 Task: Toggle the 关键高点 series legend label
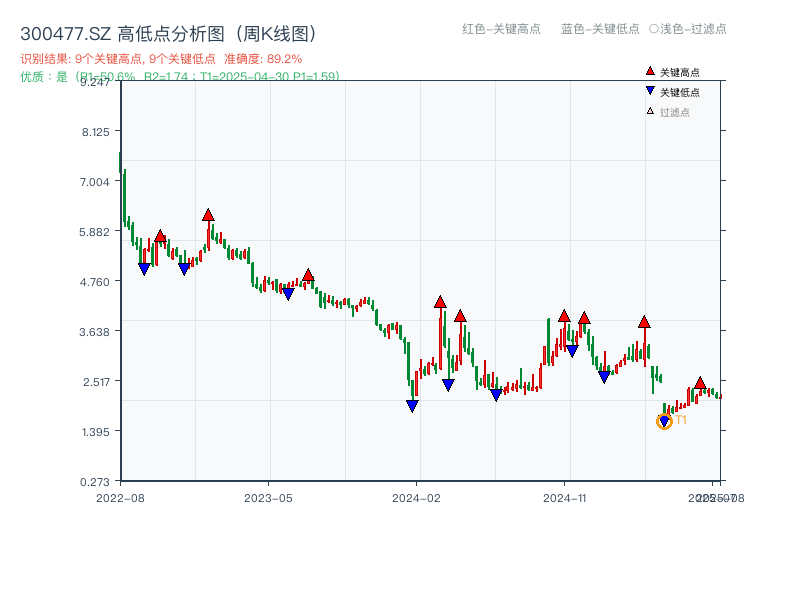pos(680,72)
